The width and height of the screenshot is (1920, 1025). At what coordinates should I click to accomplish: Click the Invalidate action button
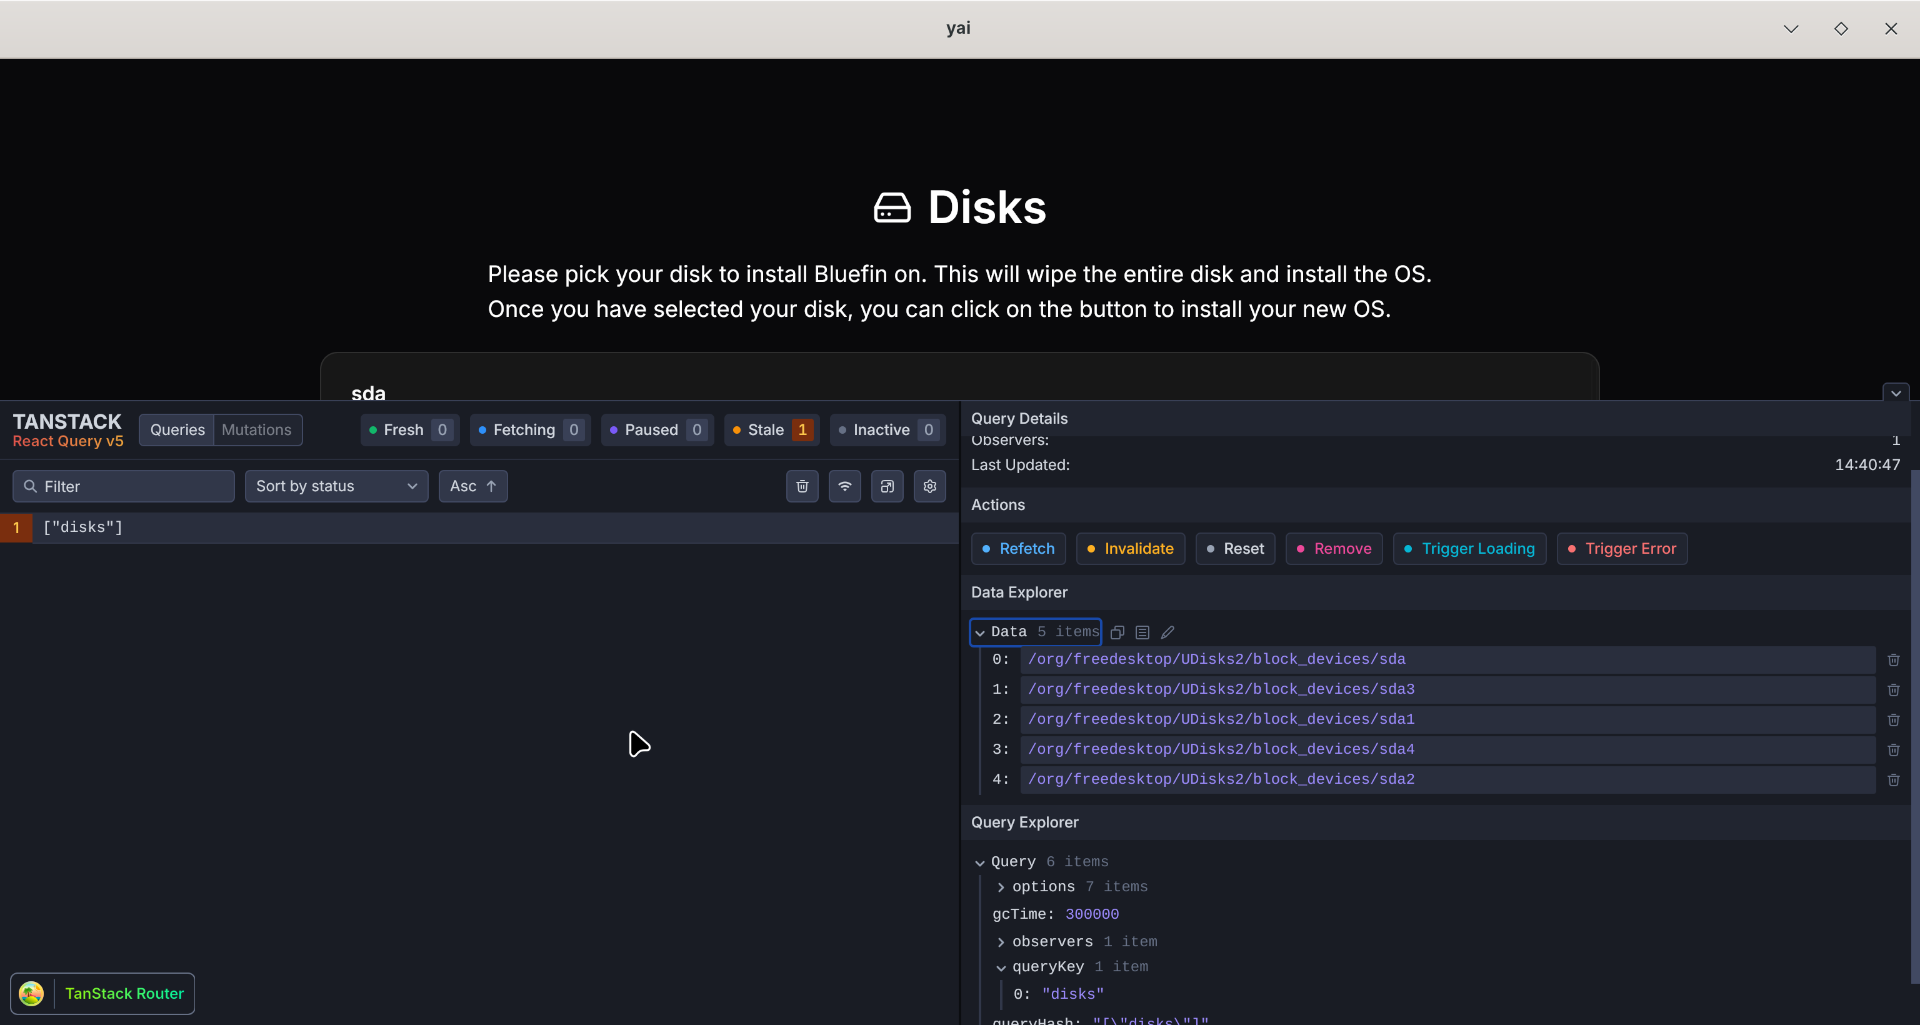[x=1130, y=549]
